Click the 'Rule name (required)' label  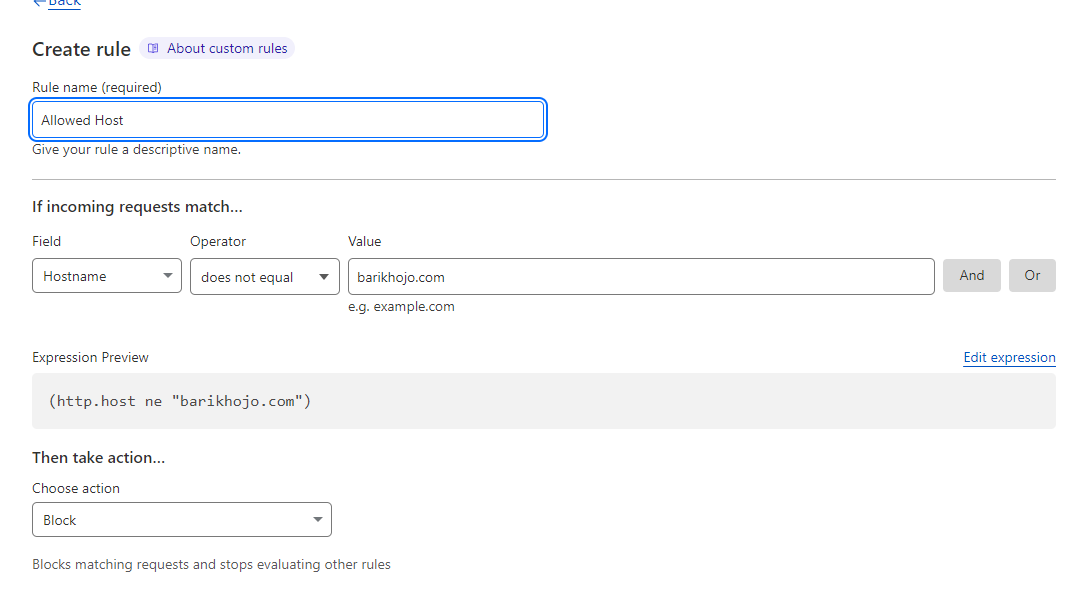(x=97, y=87)
